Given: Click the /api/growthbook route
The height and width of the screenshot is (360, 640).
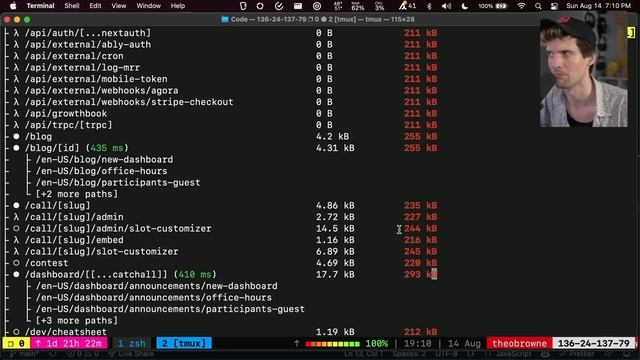Looking at the screenshot, I should tap(66, 113).
